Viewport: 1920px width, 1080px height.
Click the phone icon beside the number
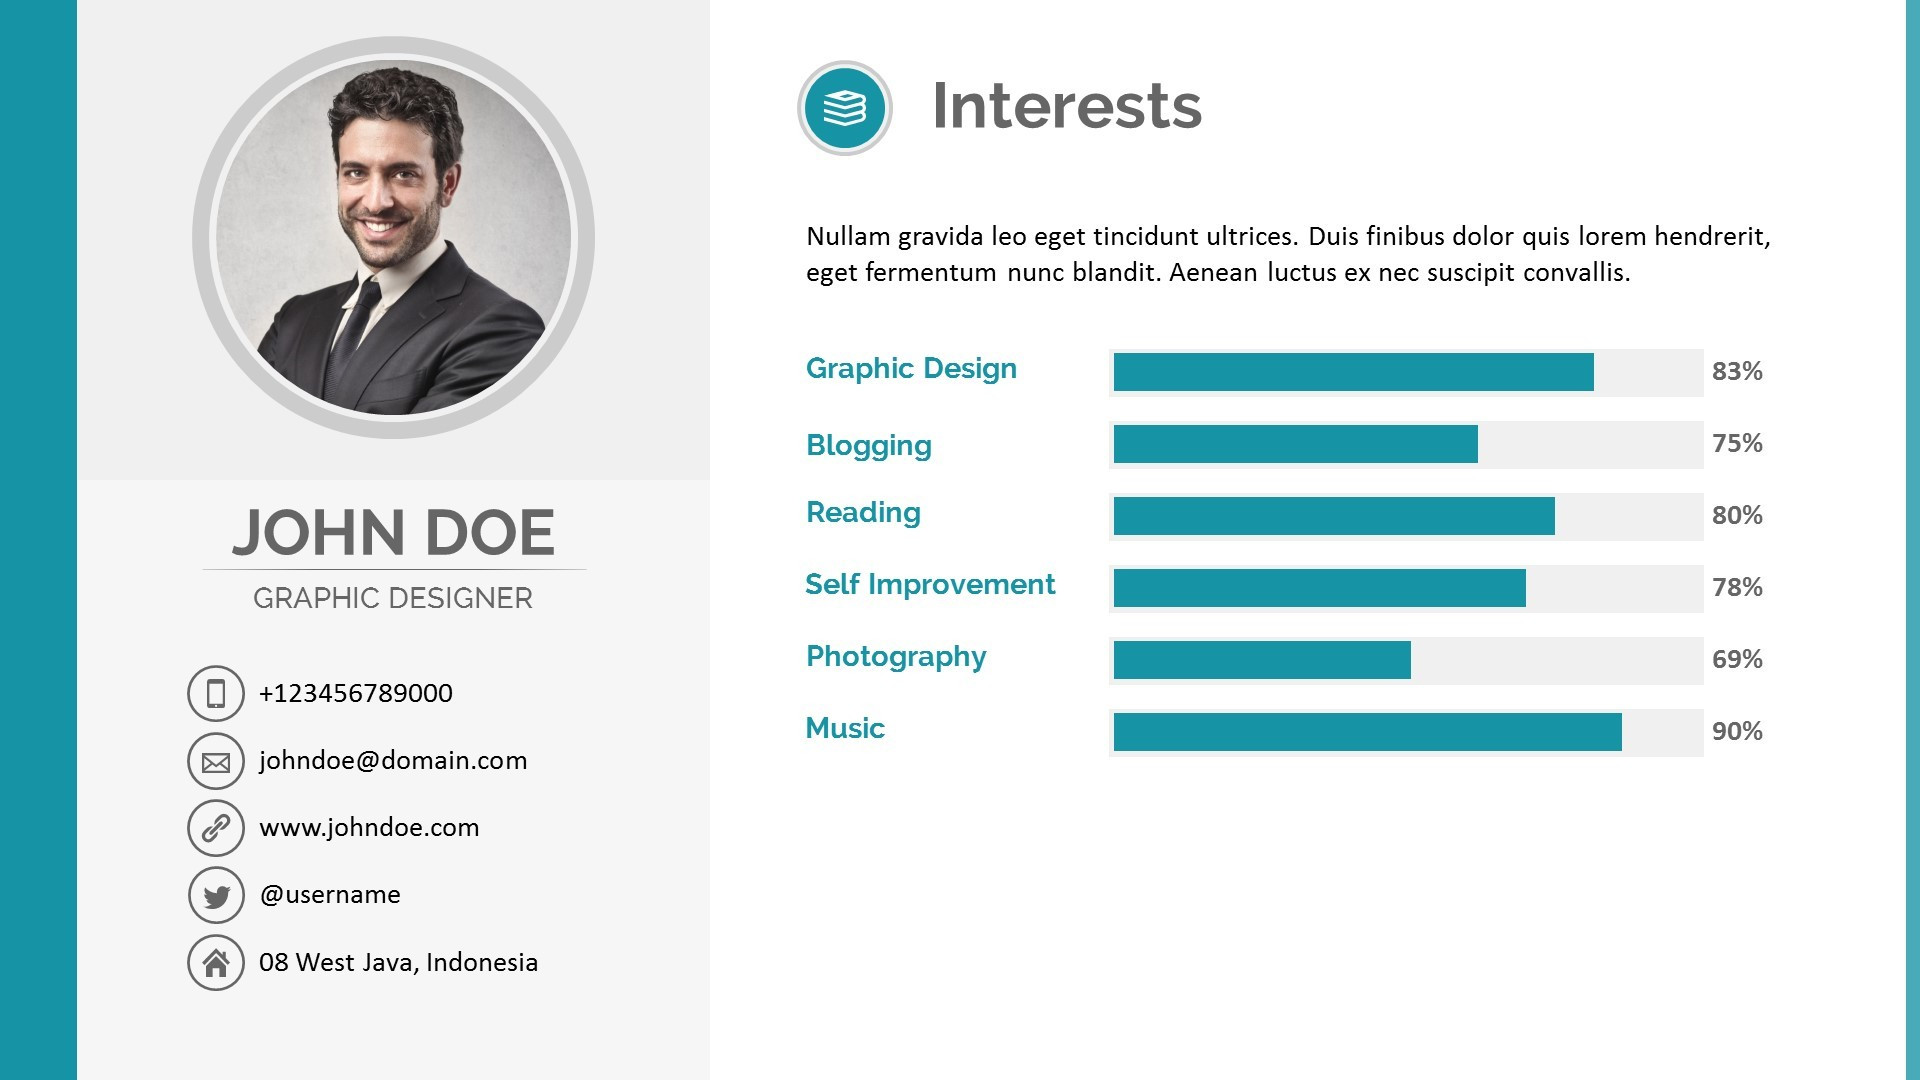[216, 693]
